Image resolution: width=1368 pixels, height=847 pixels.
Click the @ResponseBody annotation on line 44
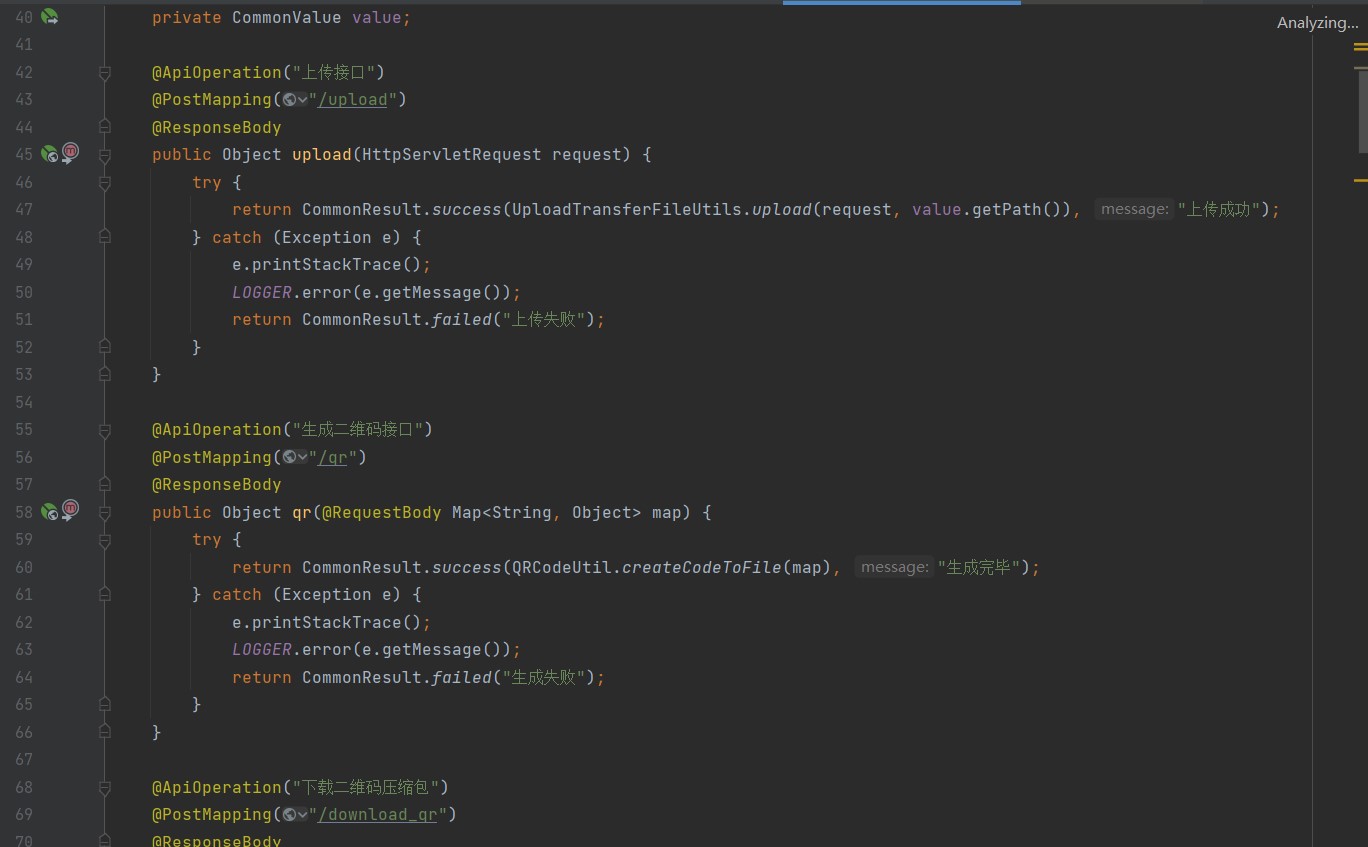[217, 127]
